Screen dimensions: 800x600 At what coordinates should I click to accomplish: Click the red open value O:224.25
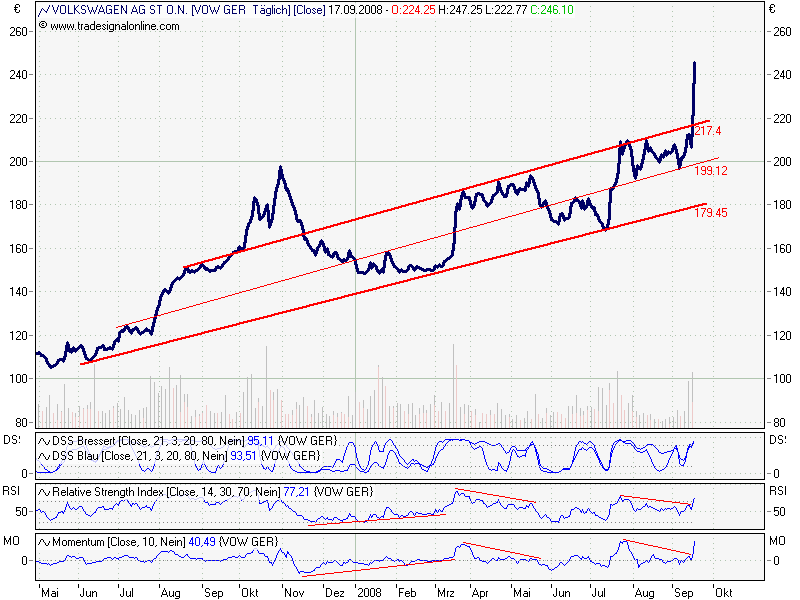tap(413, 10)
